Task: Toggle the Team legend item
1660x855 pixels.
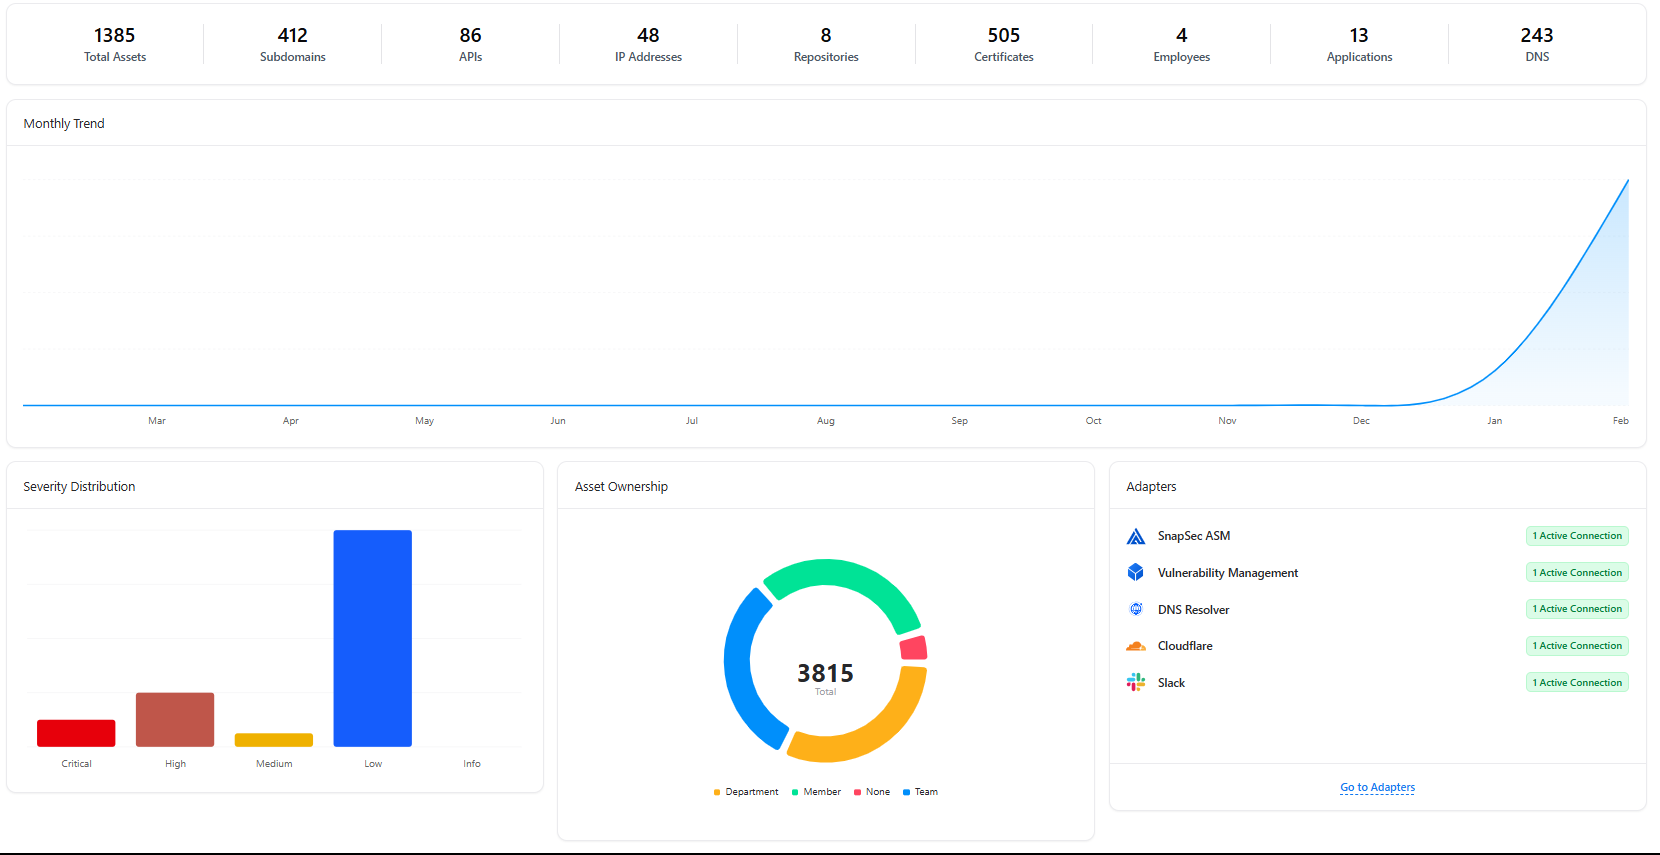Action: coord(920,792)
